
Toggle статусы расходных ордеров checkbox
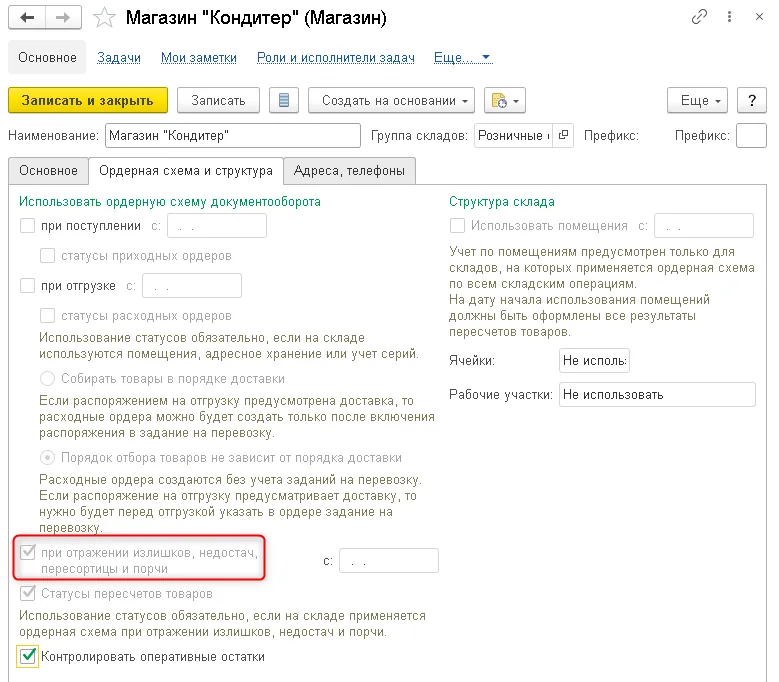coord(47,315)
